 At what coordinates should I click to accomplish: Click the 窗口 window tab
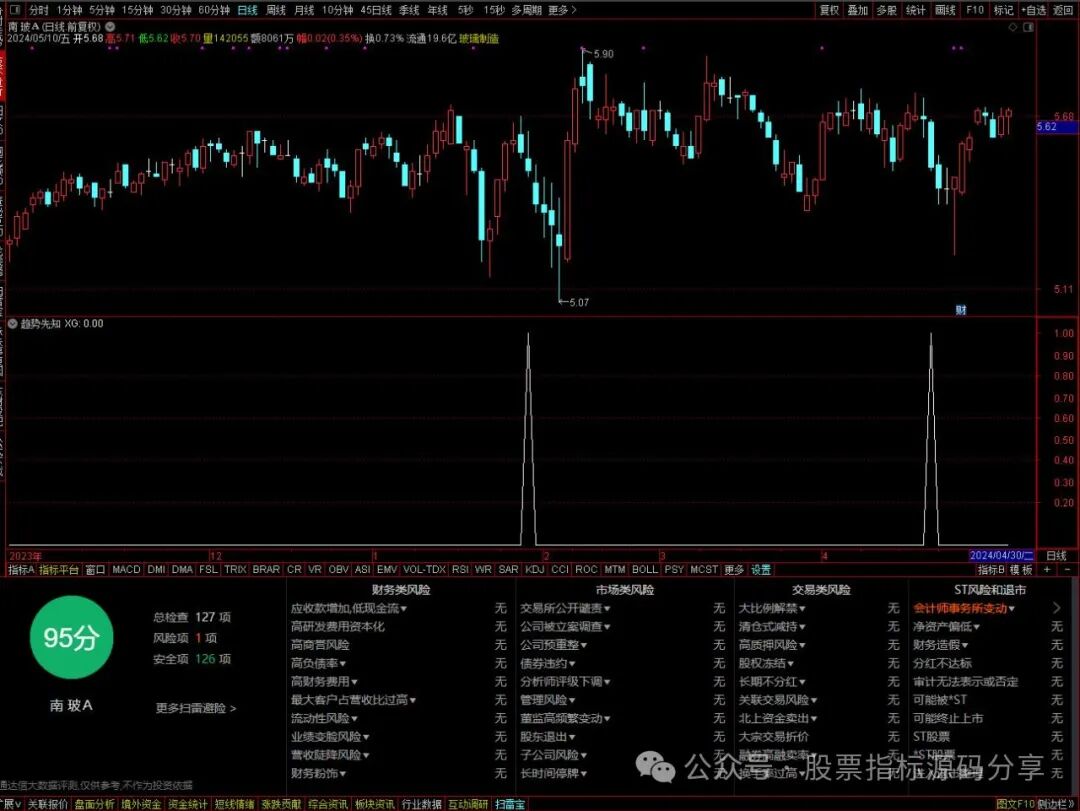tap(95, 570)
